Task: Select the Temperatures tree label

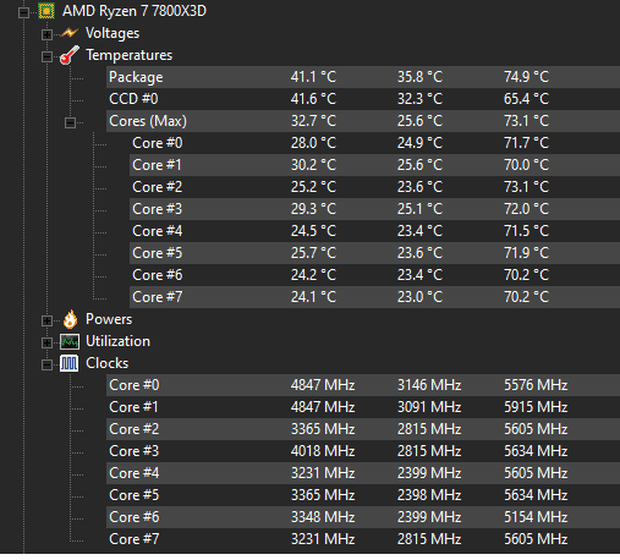Action: pos(129,55)
